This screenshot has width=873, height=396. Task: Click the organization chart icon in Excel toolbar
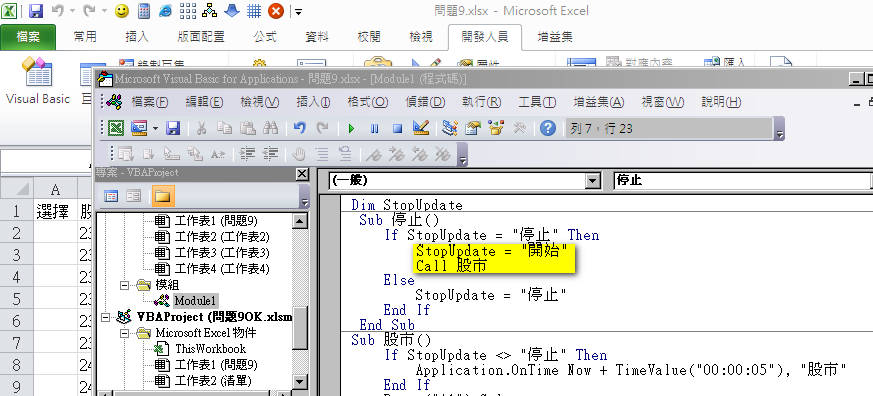(210, 11)
